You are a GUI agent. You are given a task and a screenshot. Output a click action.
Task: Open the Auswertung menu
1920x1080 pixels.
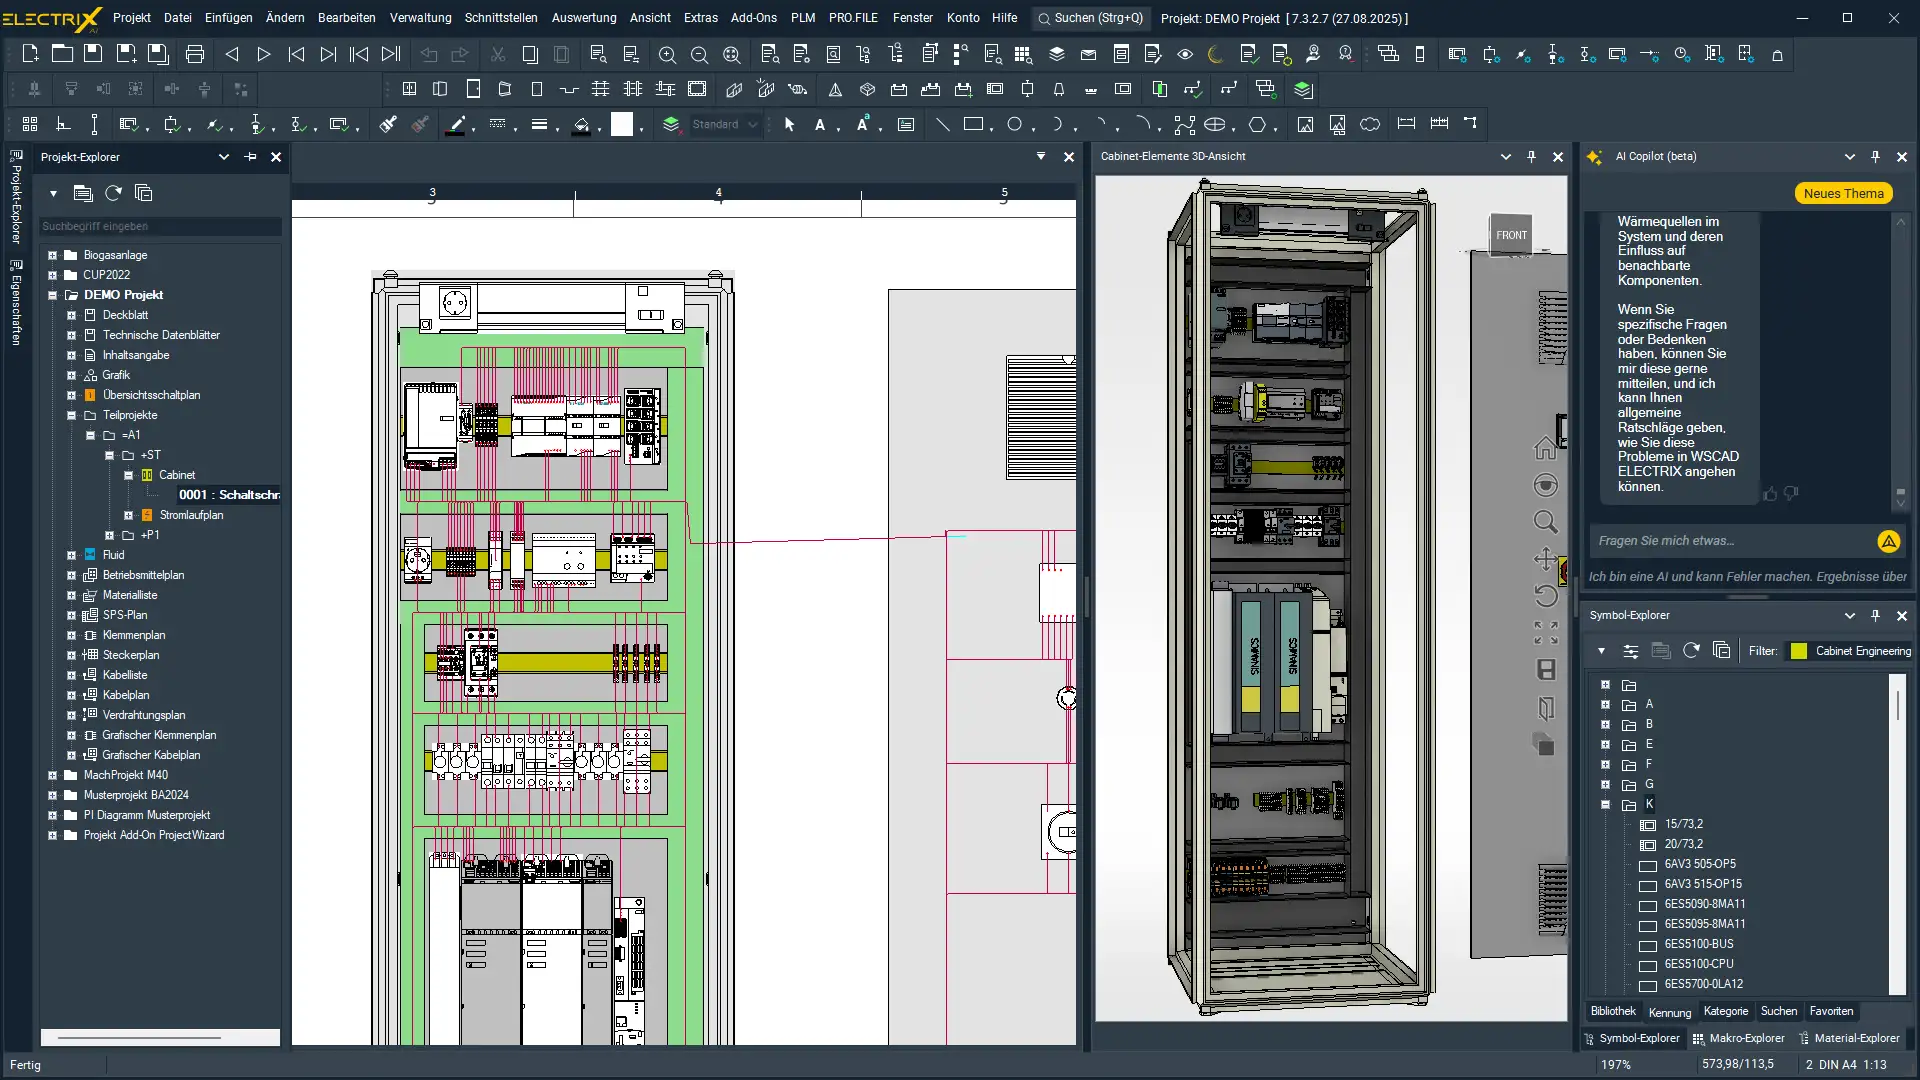[x=583, y=18]
